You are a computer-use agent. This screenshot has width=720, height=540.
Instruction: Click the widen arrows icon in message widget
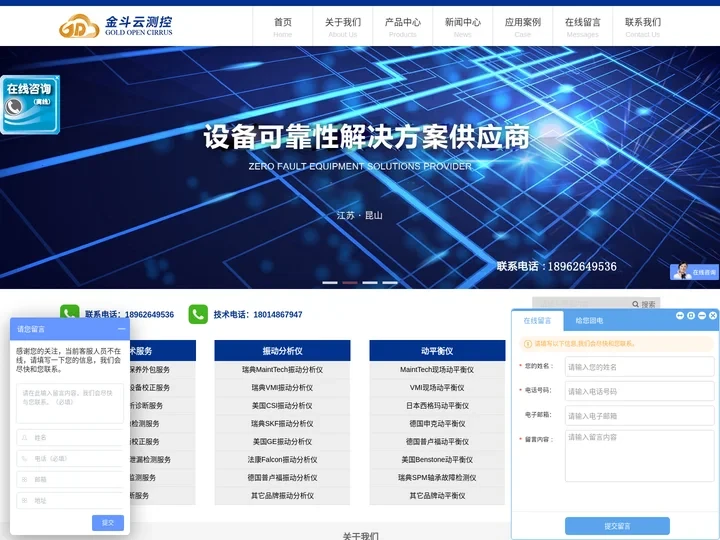[680, 315]
